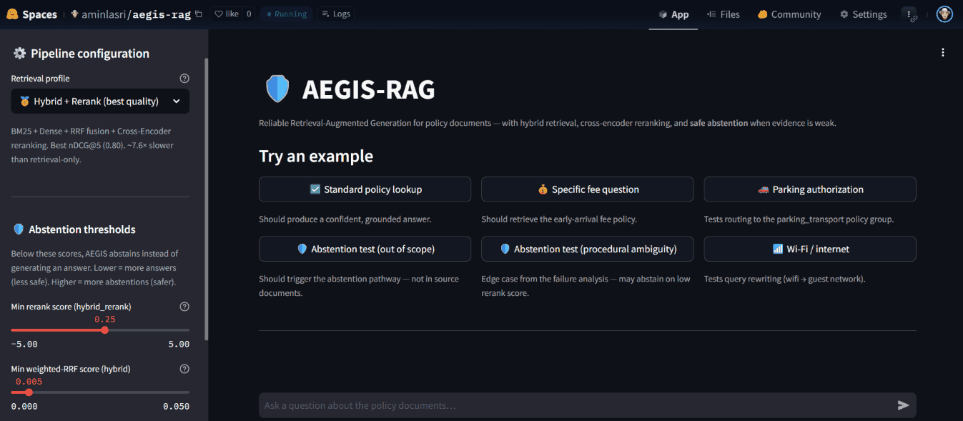
Task: Show help for Min weighted-RRF score
Action: (x=184, y=369)
